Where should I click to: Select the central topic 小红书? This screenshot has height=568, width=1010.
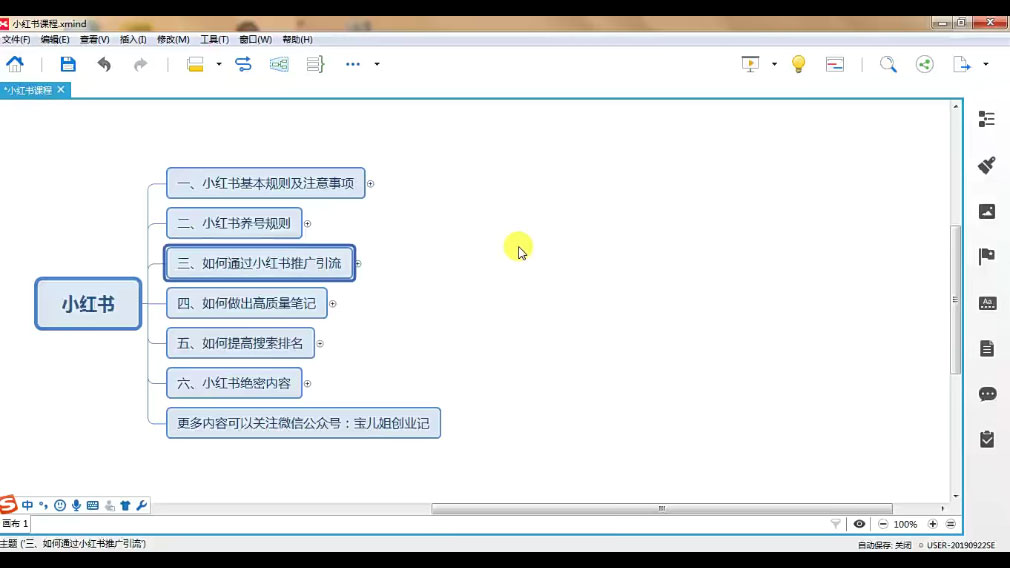pyautogui.click(x=88, y=304)
